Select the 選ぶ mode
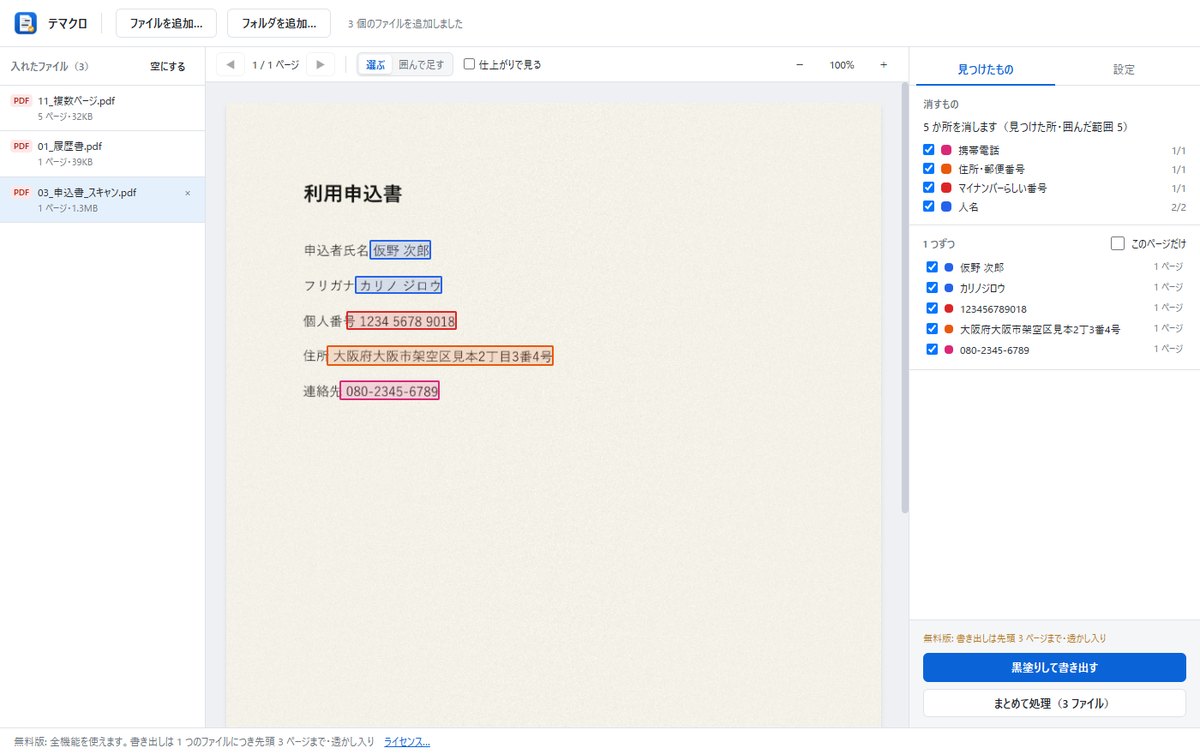The width and height of the screenshot is (1200, 754). [376, 65]
